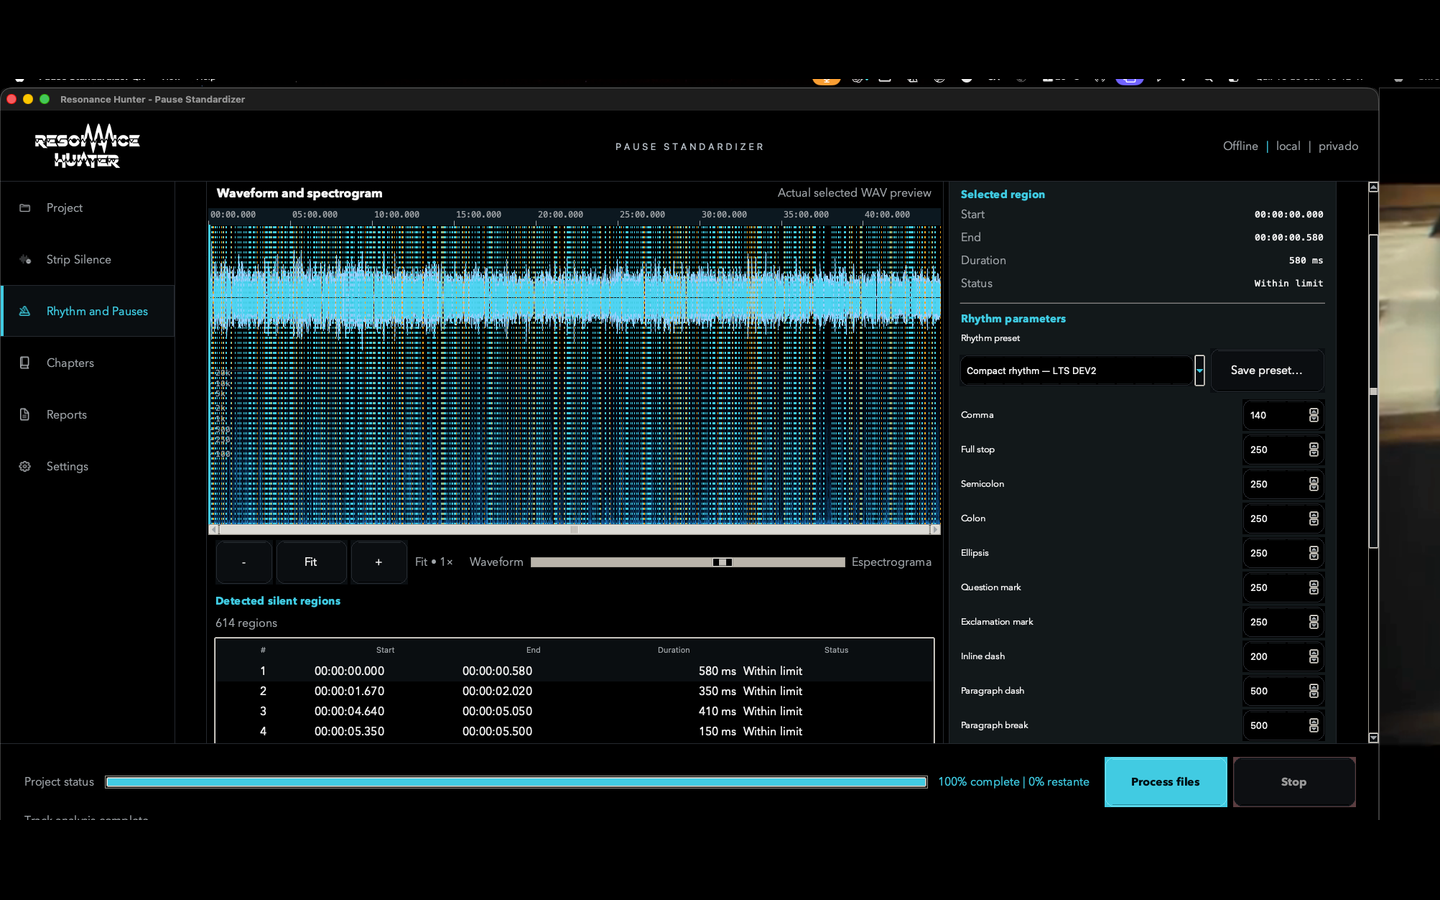The width and height of the screenshot is (1440, 900).
Task: Adjust the Full stop value stepper arrows
Action: pos(1314,450)
